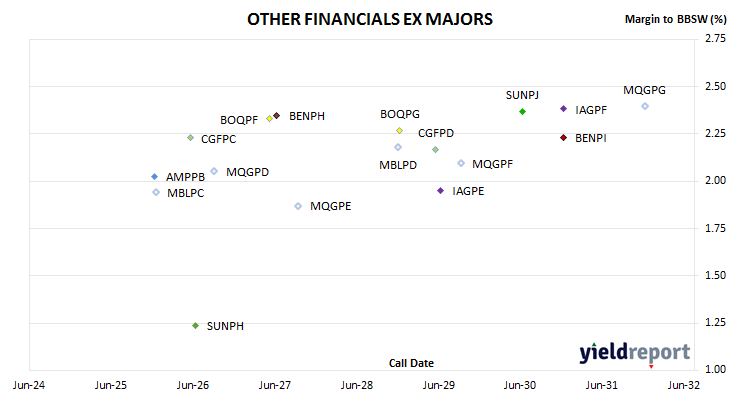Screen dimensions: 730x399
Task: Click the CGFPC diamond marker
Action: tap(190, 137)
